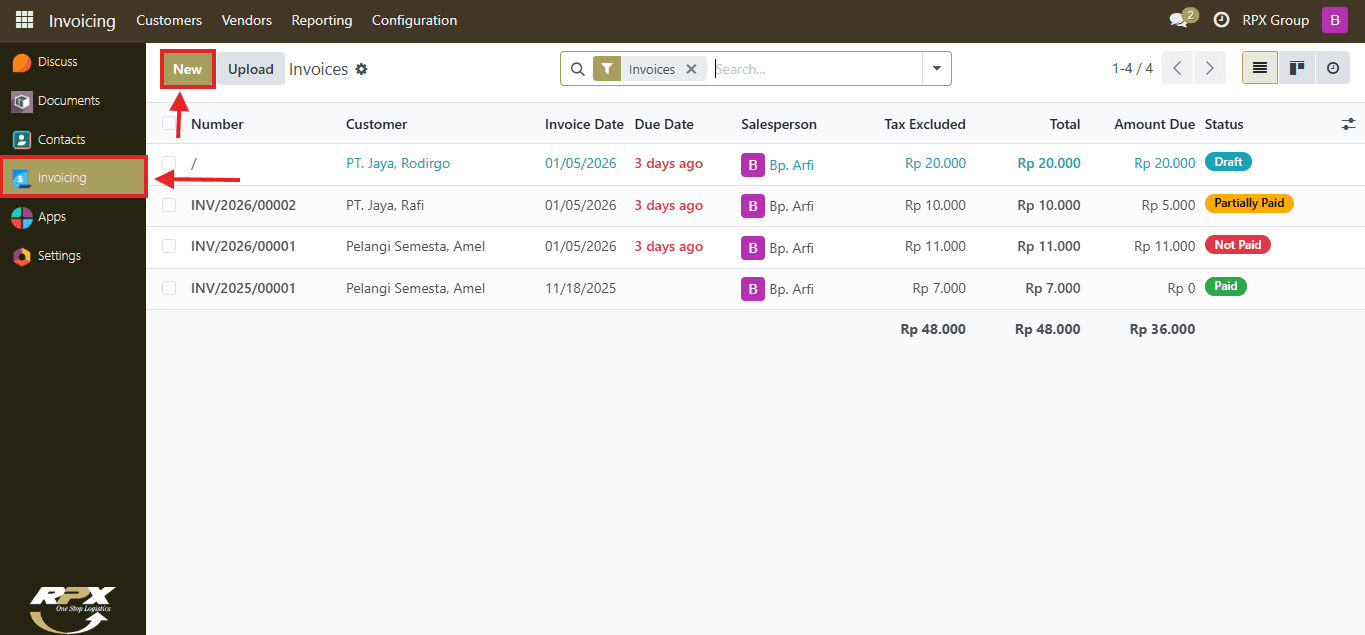Viewport: 1365px width, 635px height.
Task: Tick the checkbox for INV/2026/00002
Action: pos(169,205)
